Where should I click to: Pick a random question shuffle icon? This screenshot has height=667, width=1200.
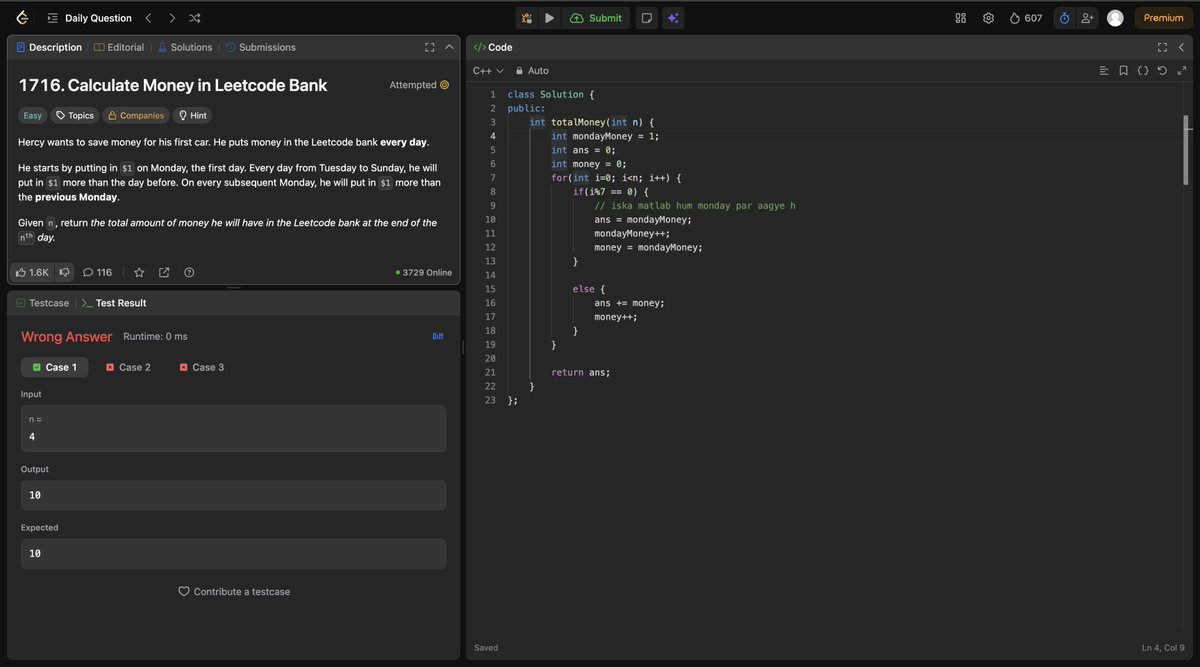click(195, 18)
